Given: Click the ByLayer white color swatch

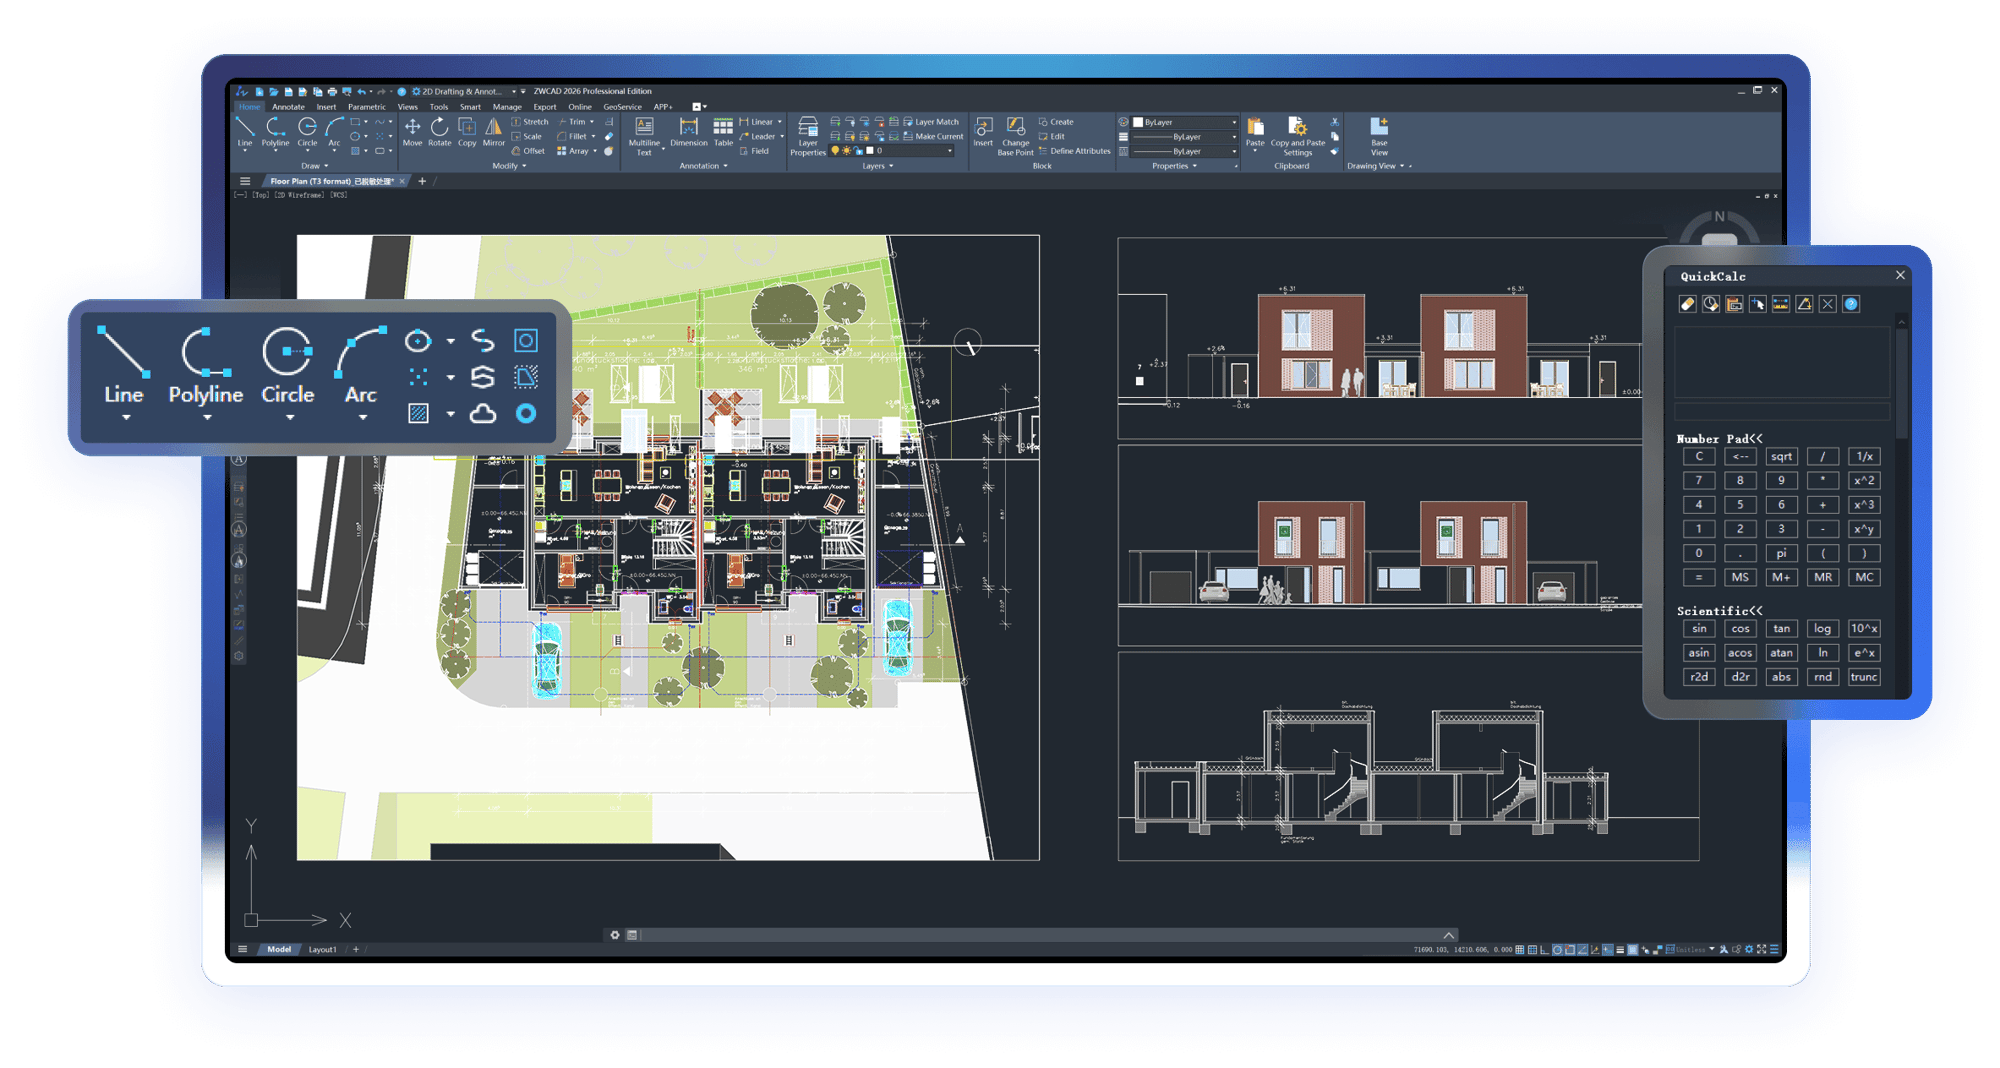Looking at the screenshot, I should point(1138,122).
